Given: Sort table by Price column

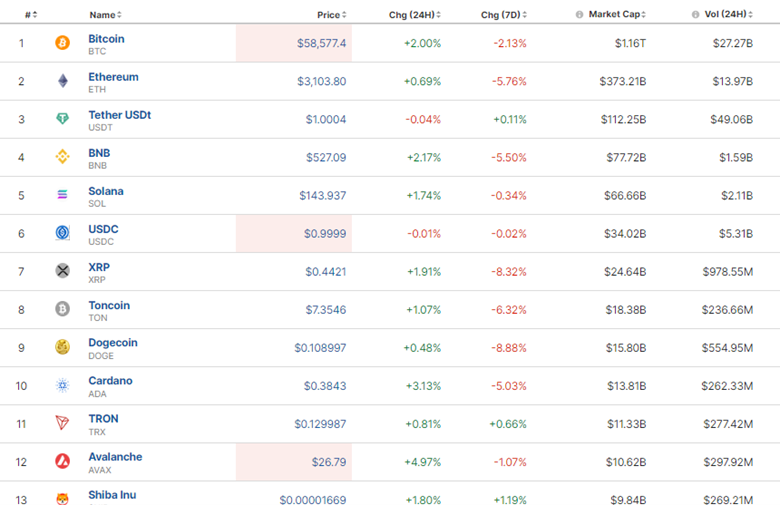Looking at the screenshot, I should 332,15.
